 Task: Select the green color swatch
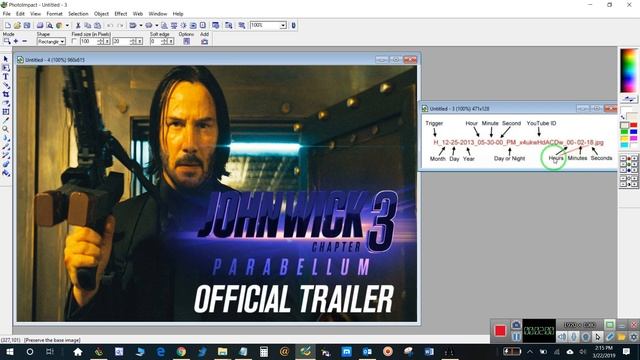(x=624, y=132)
